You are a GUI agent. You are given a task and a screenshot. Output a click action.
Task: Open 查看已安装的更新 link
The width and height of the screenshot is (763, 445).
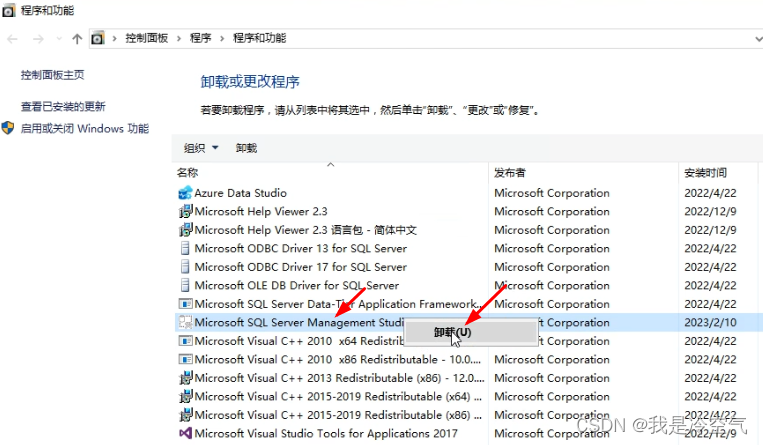click(x=63, y=107)
